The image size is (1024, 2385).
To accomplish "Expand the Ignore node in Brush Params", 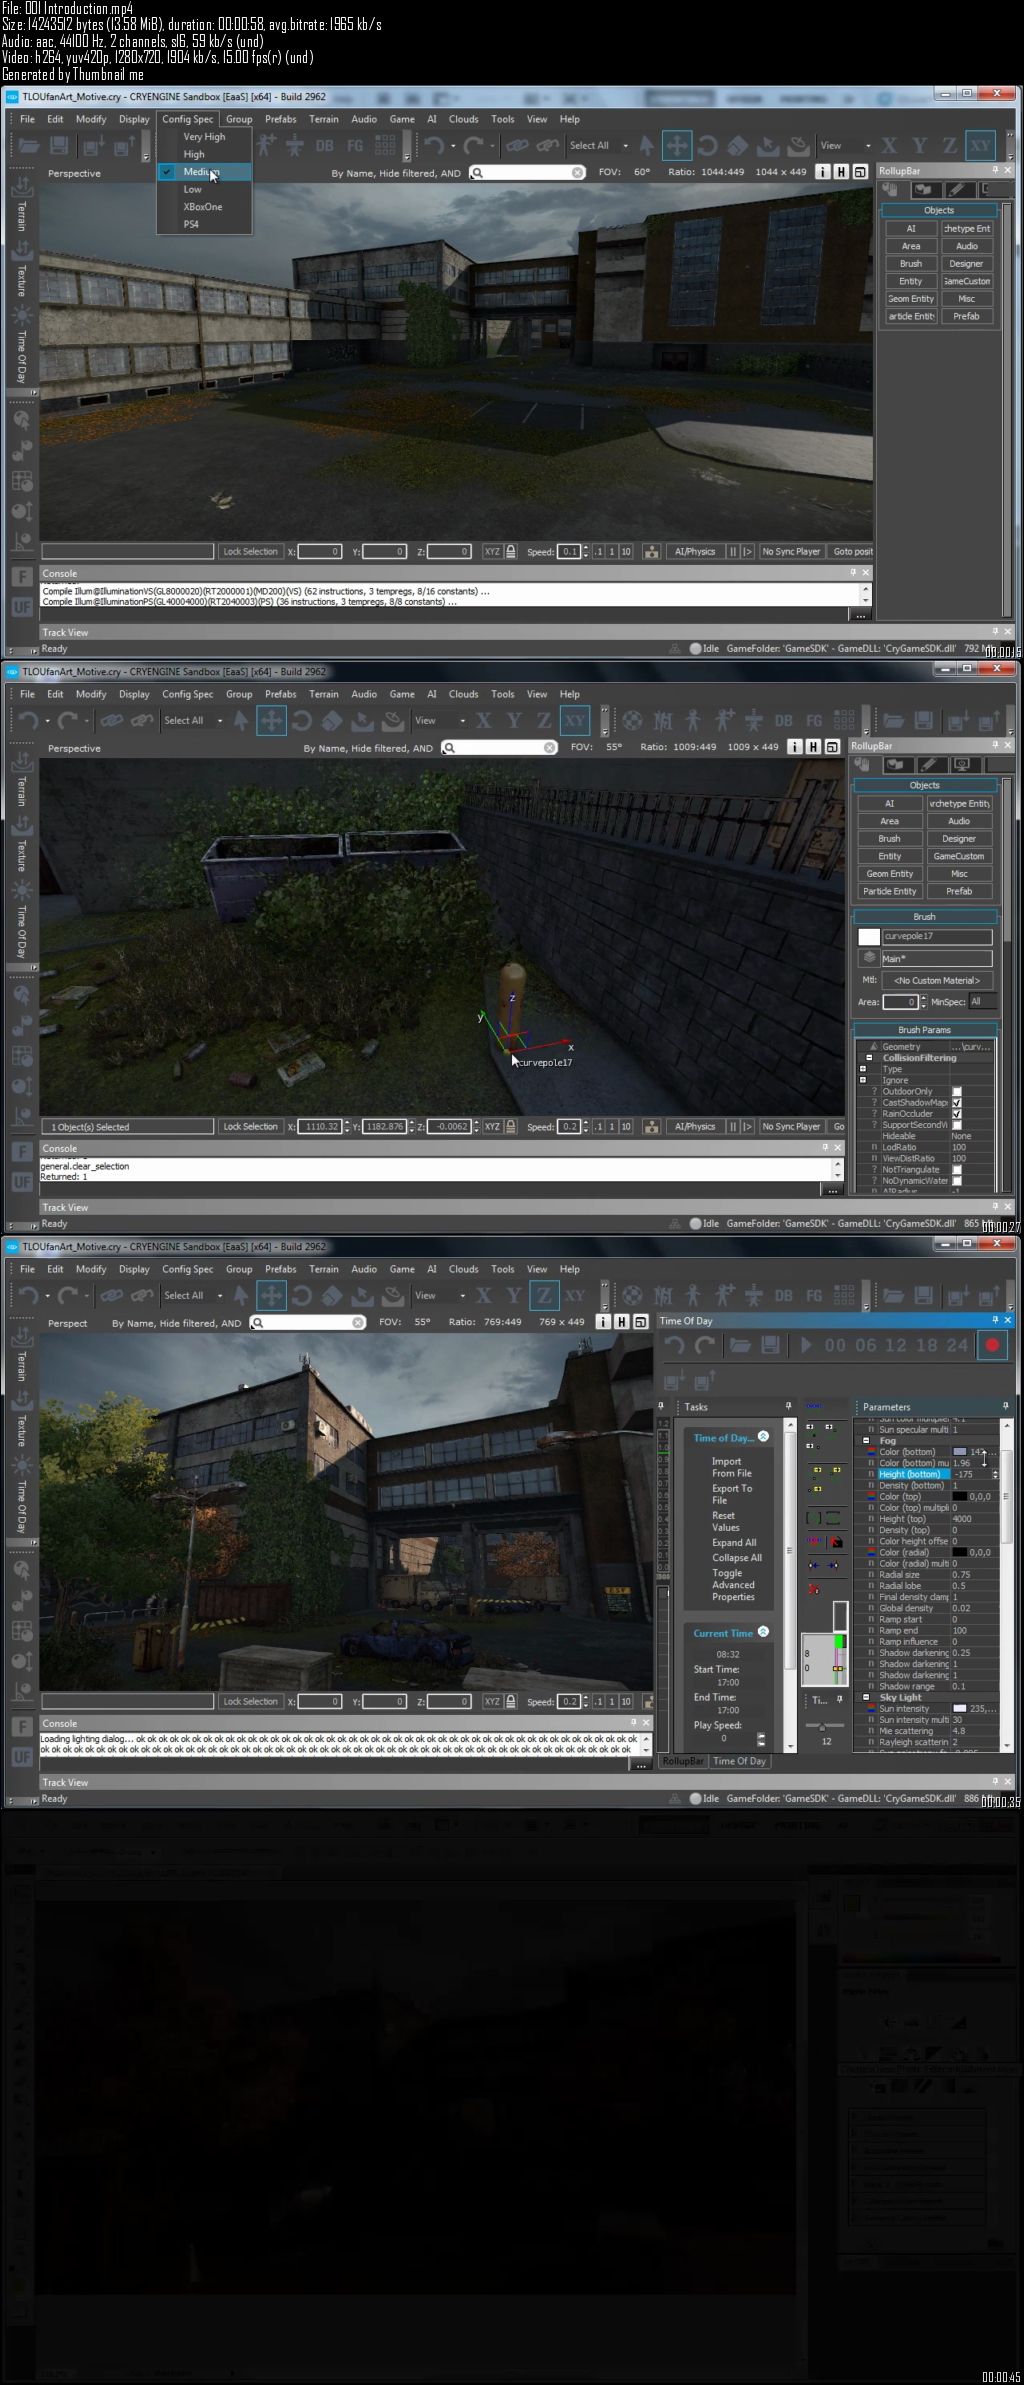I will click(x=863, y=1080).
